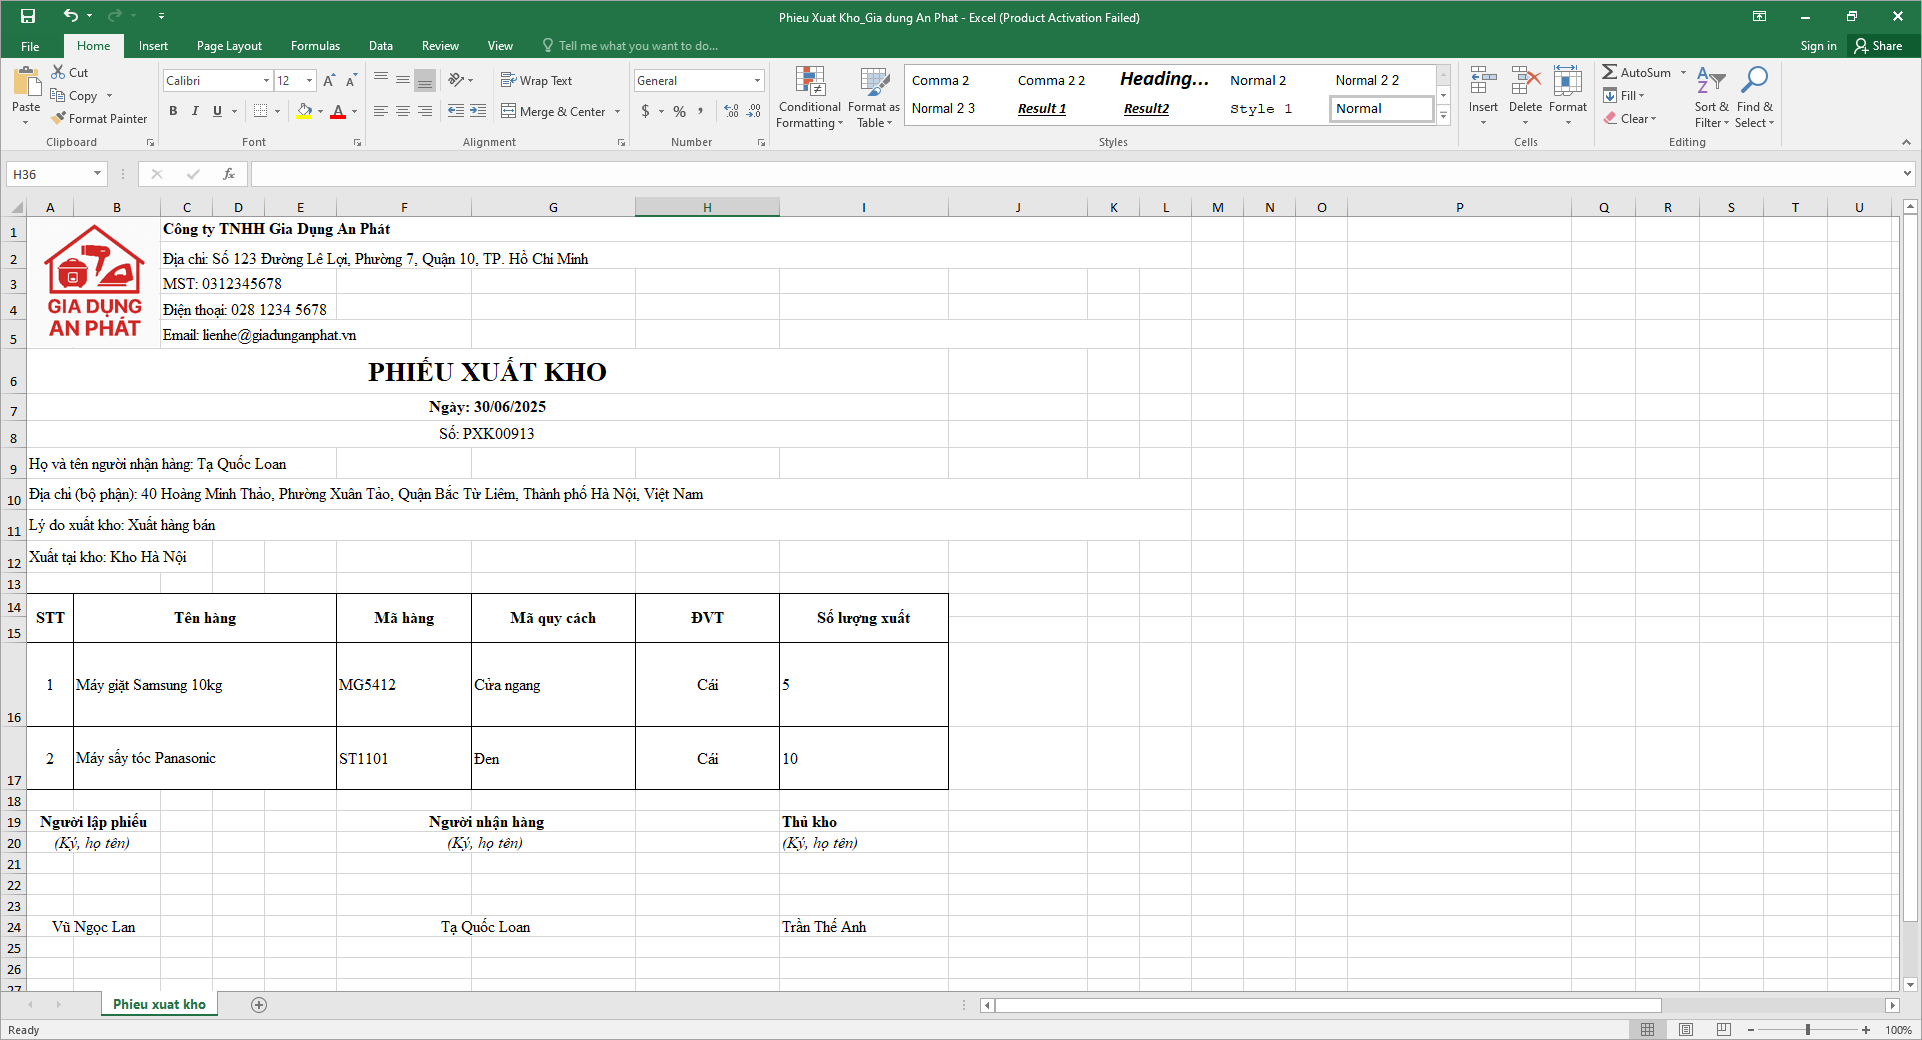Screen dimensions: 1922x1040
Task: Switch to the Page Layout tab
Action: (x=229, y=46)
